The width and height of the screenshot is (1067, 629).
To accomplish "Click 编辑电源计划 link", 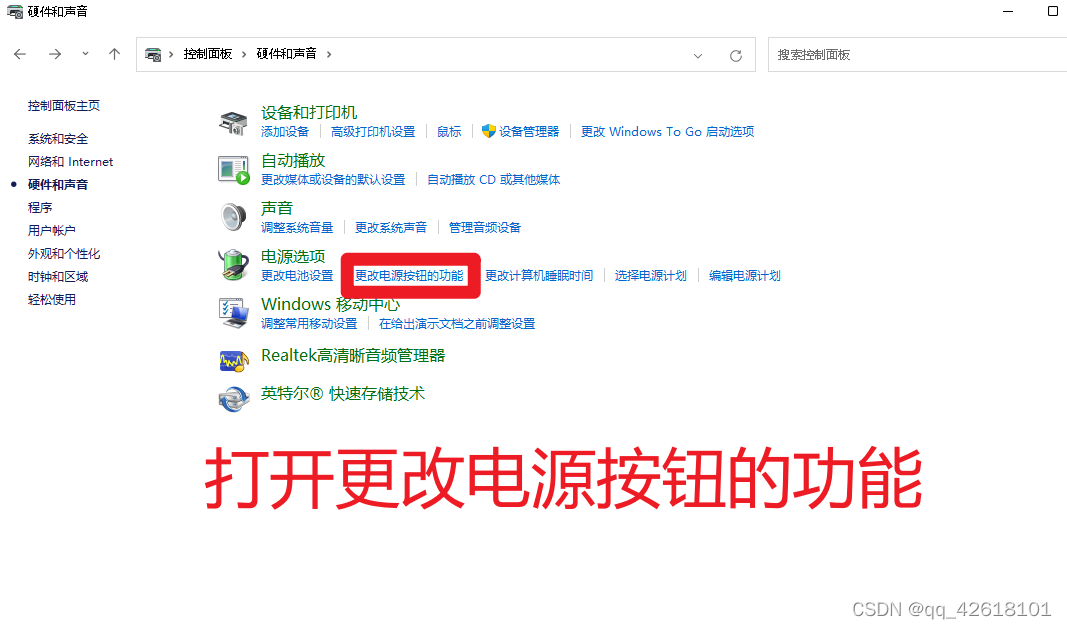I will tap(744, 276).
